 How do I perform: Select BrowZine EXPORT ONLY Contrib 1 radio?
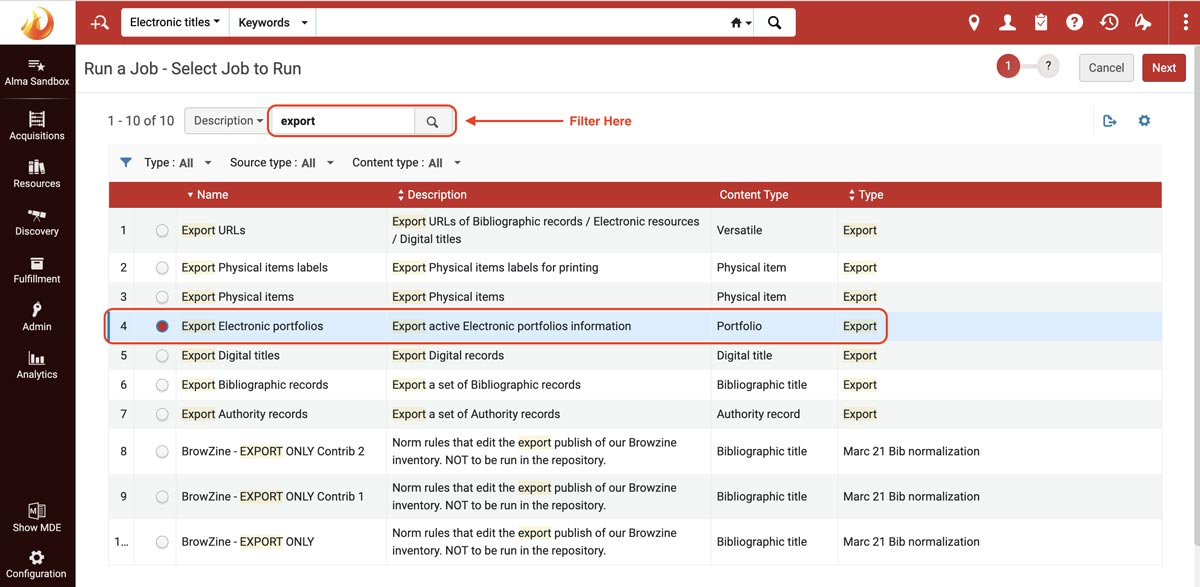click(x=162, y=497)
